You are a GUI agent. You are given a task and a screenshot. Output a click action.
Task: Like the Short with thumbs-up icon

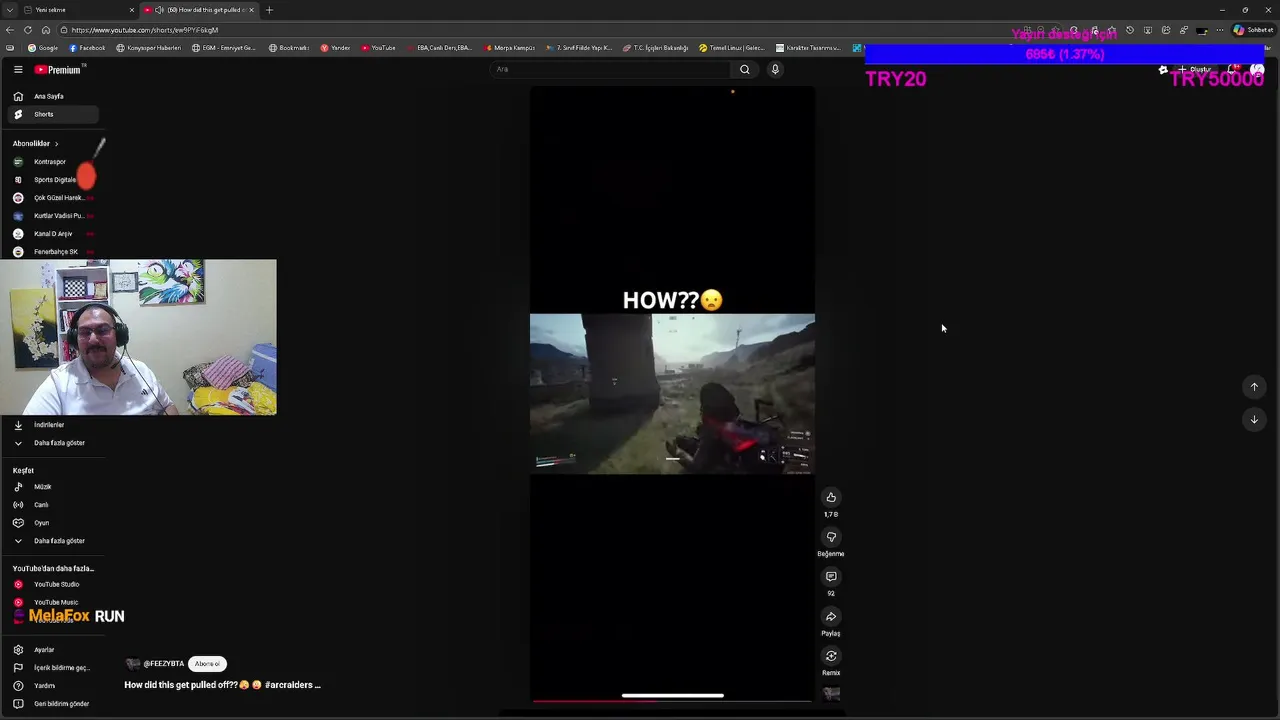tap(831, 497)
